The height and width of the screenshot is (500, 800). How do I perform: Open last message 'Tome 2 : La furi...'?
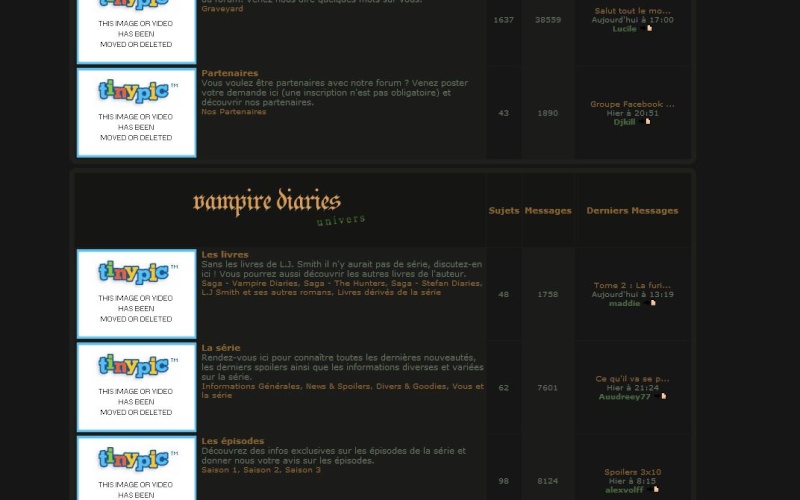[x=632, y=285]
